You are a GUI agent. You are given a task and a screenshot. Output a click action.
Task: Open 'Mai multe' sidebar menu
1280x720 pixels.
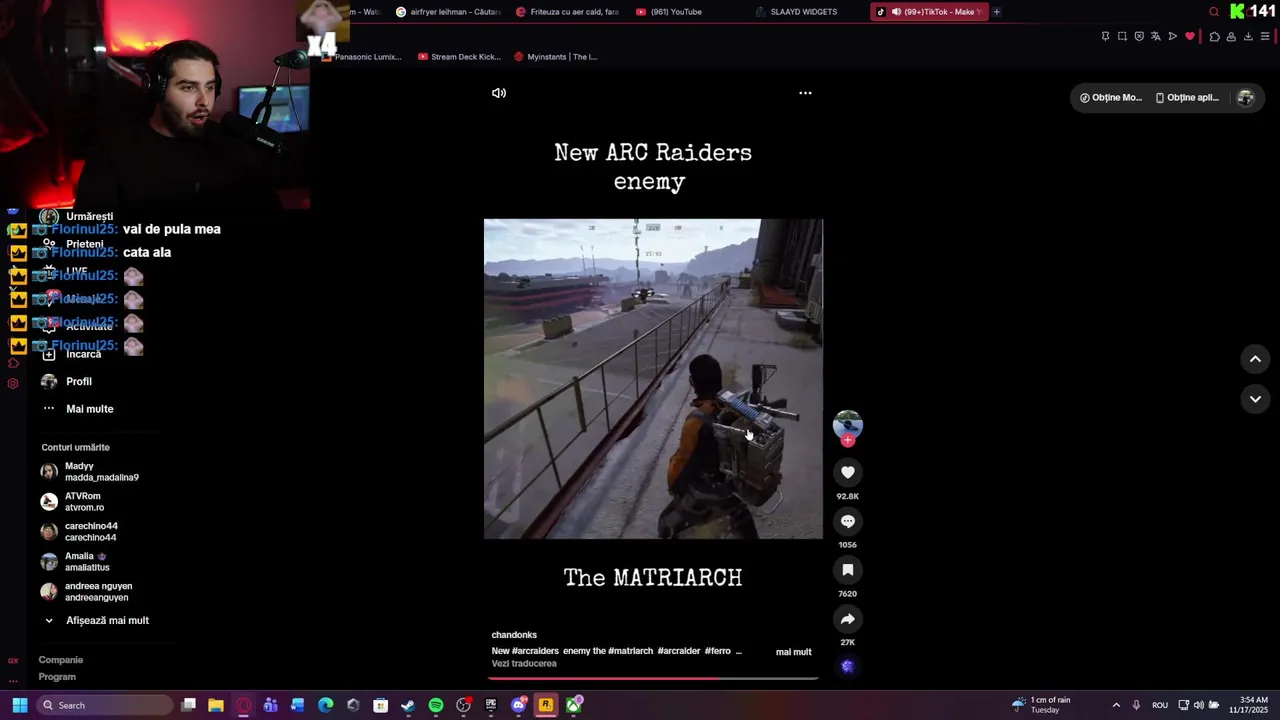78,409
